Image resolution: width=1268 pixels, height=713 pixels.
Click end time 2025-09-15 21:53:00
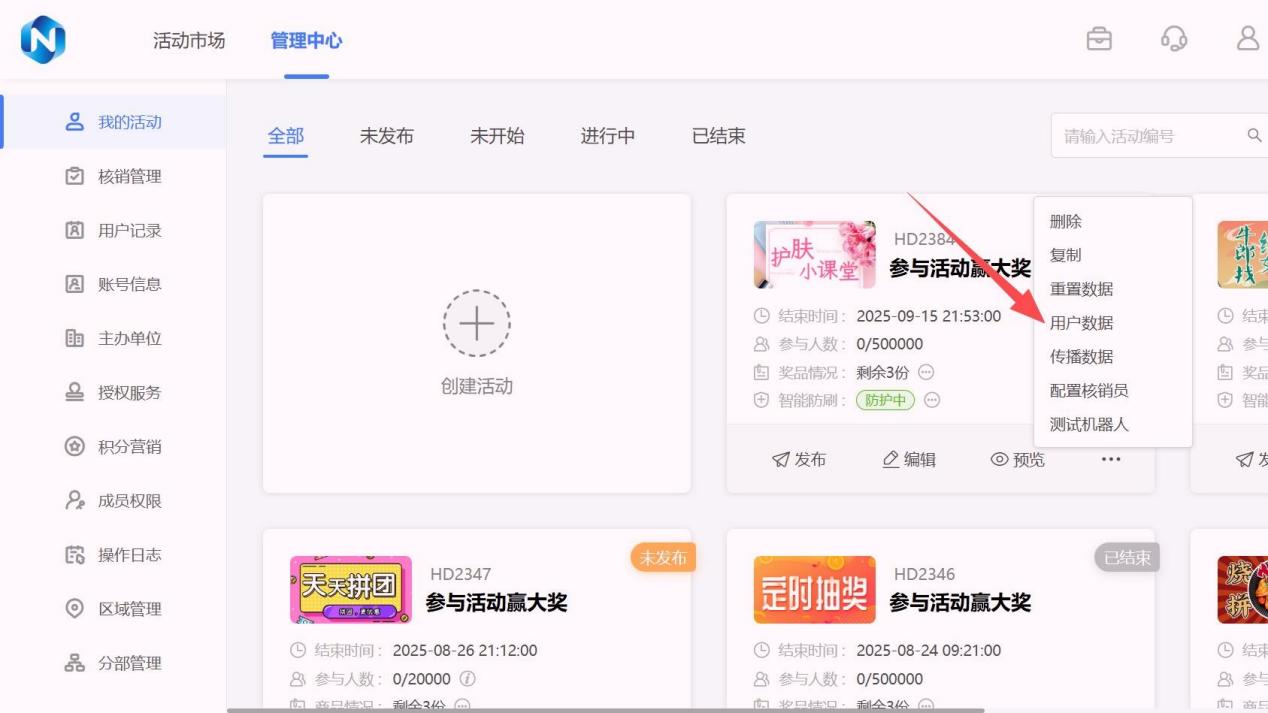[929, 316]
